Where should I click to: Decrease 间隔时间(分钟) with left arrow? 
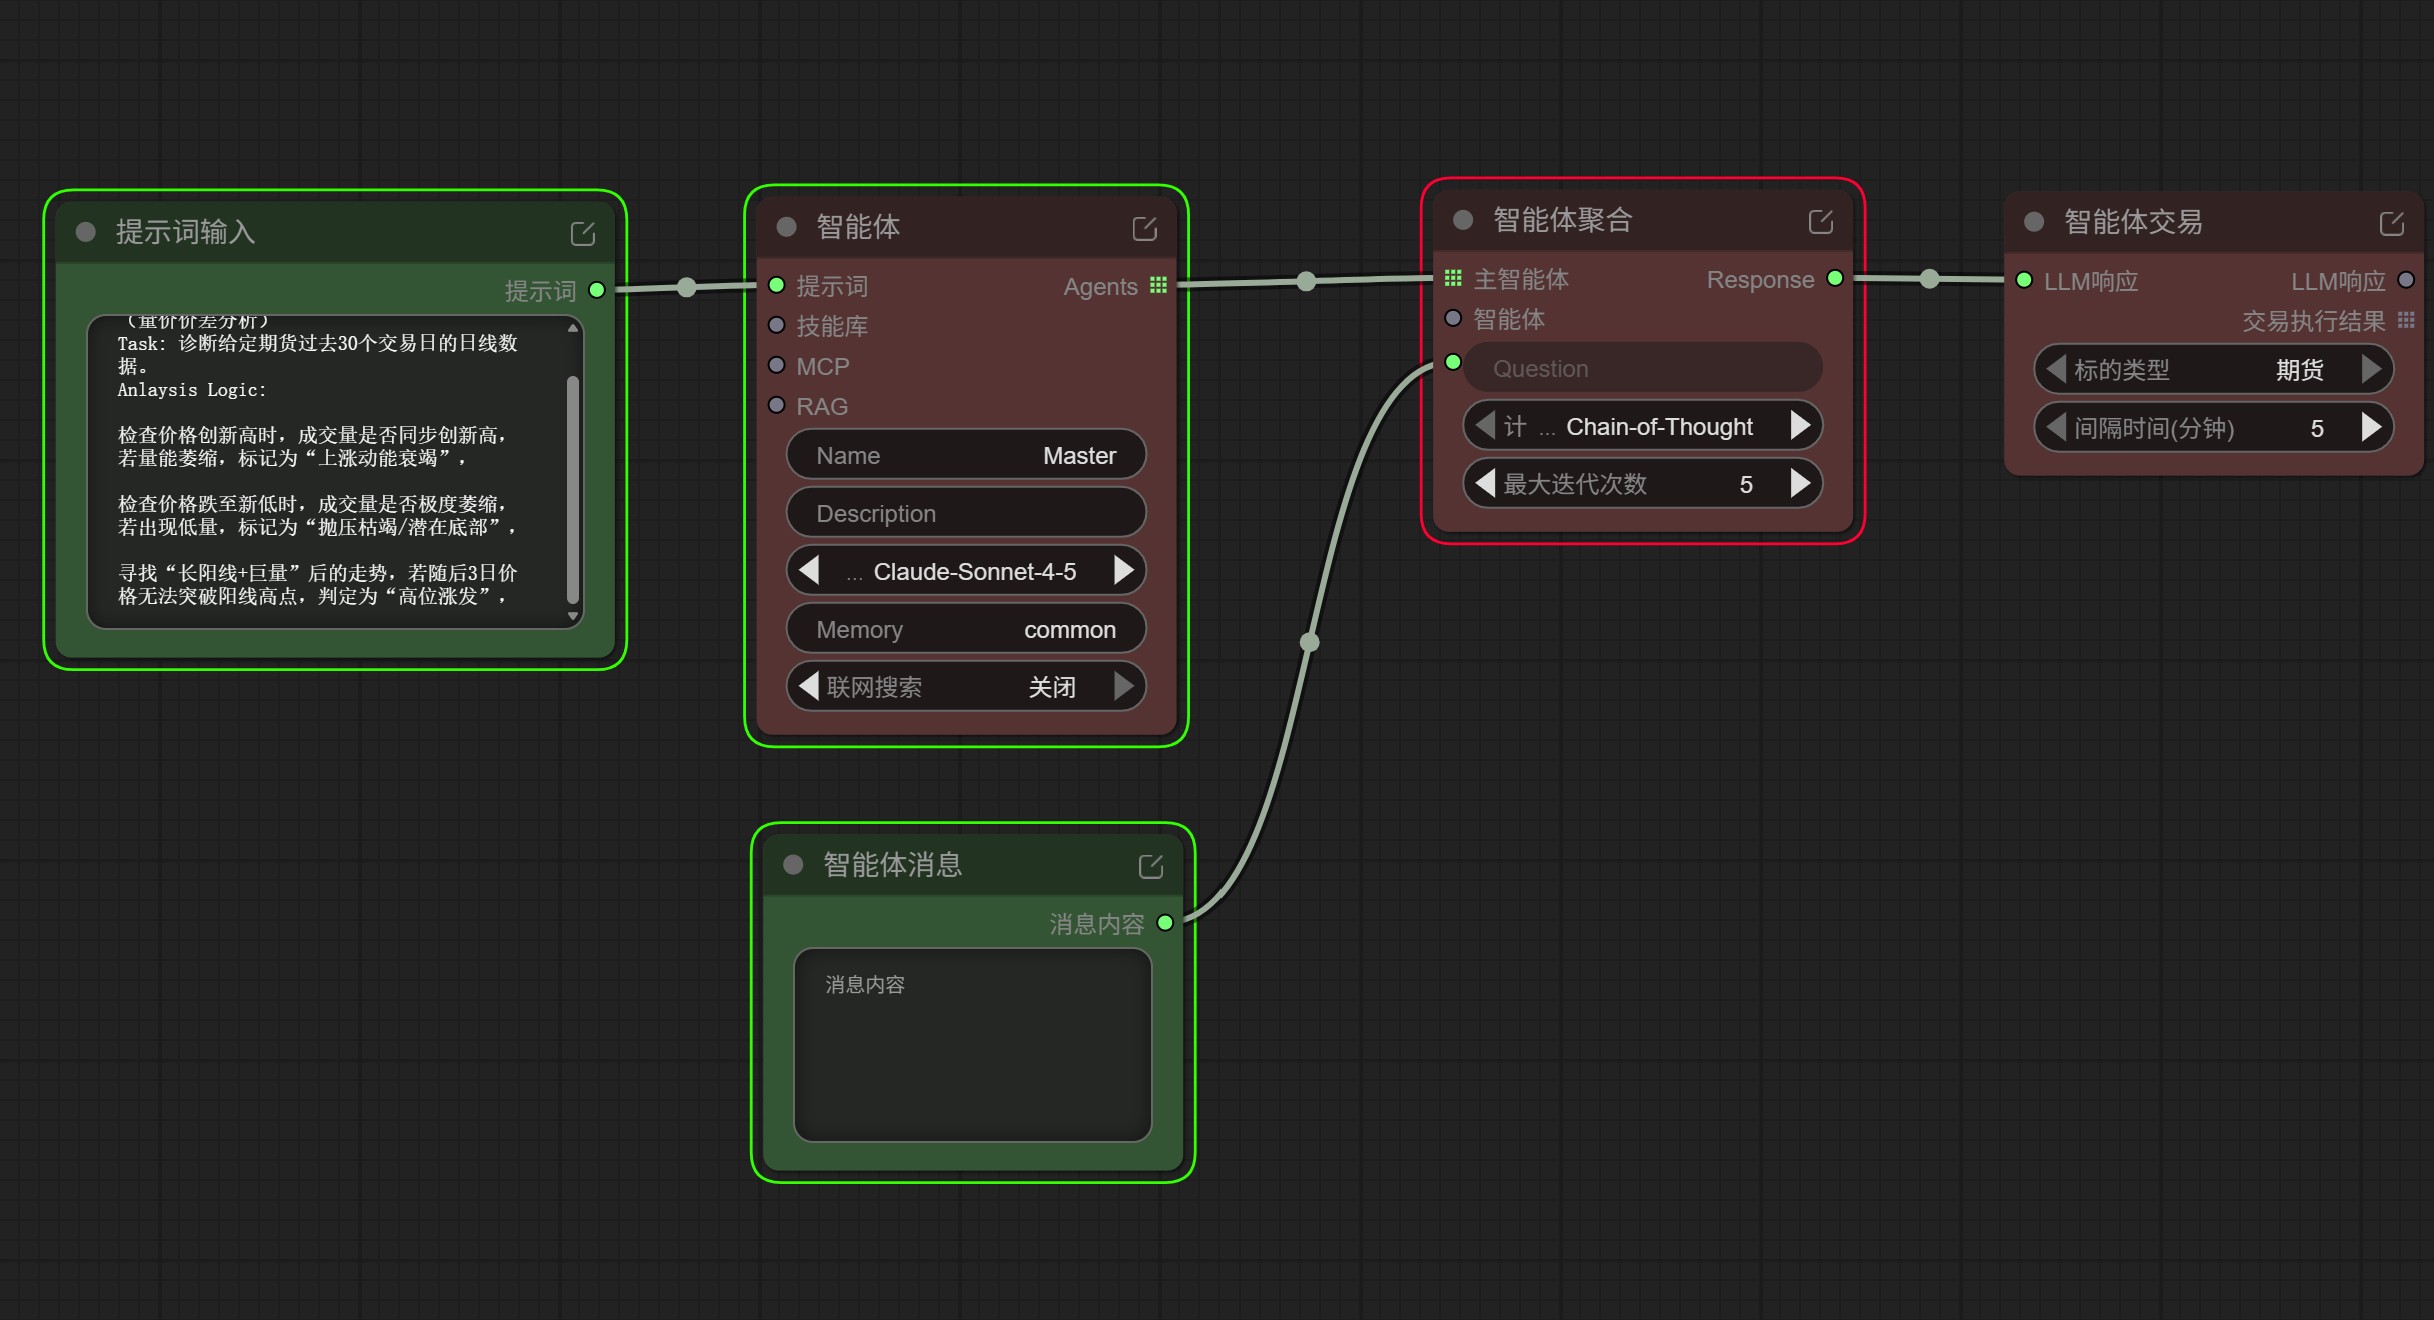click(x=2056, y=428)
